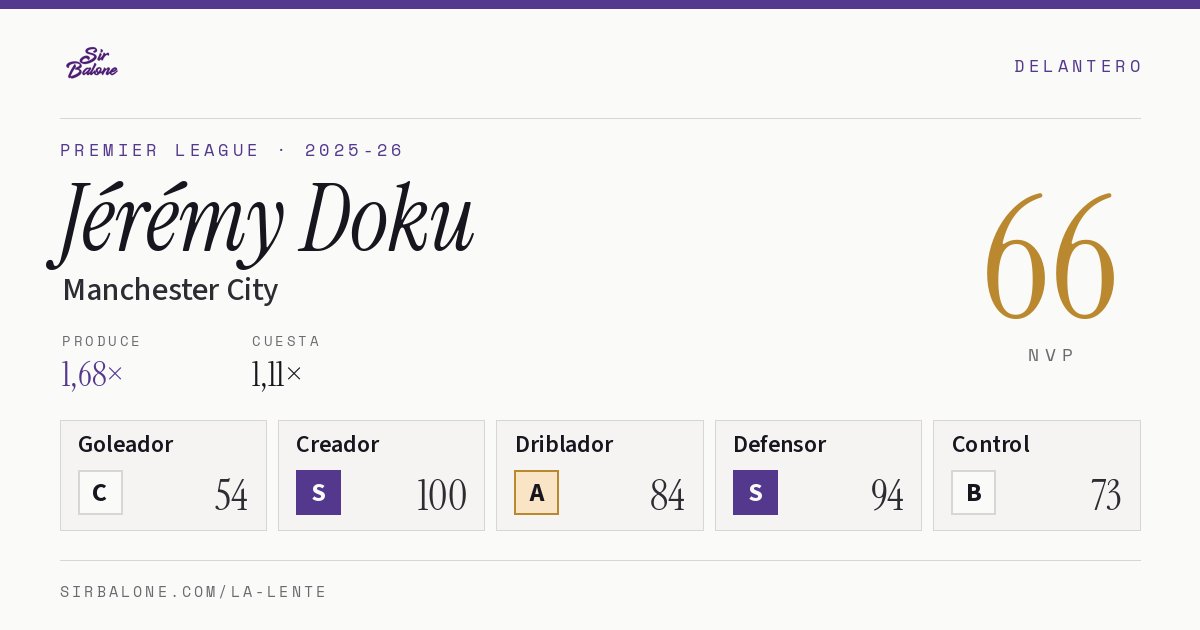
Task: Select the Control stat card
Action: (x=1037, y=475)
